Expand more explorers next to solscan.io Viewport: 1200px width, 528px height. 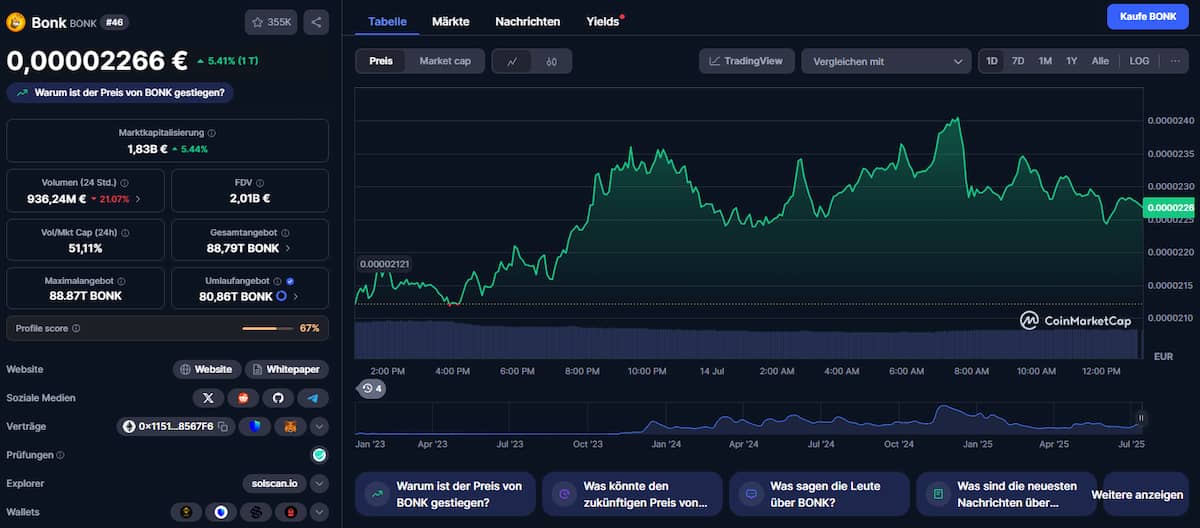319,484
